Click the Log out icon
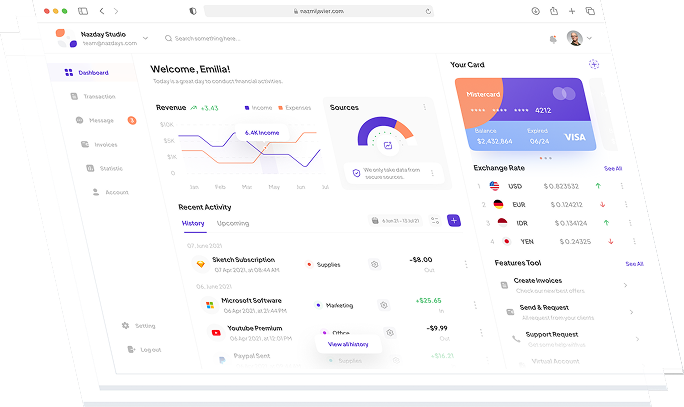Screen dimensions: 684x407 coord(131,349)
